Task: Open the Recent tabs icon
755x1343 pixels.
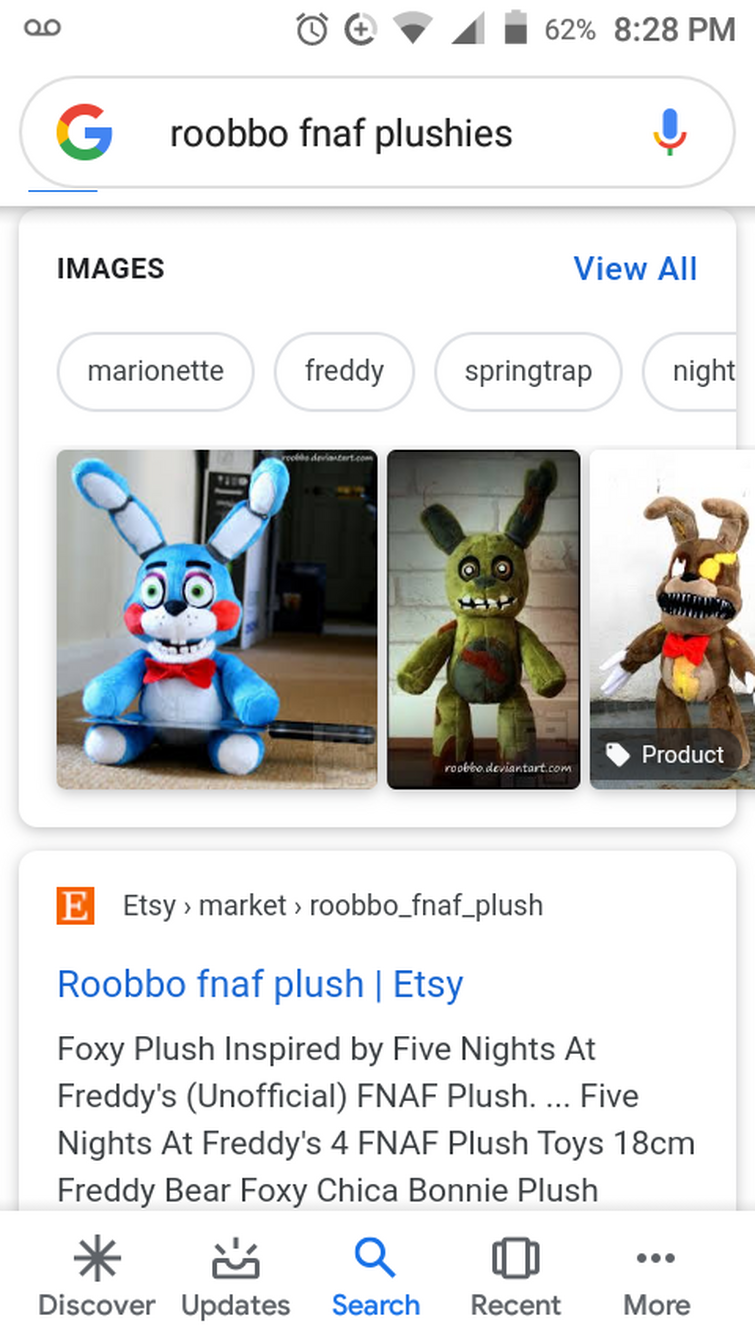Action: [516, 1258]
